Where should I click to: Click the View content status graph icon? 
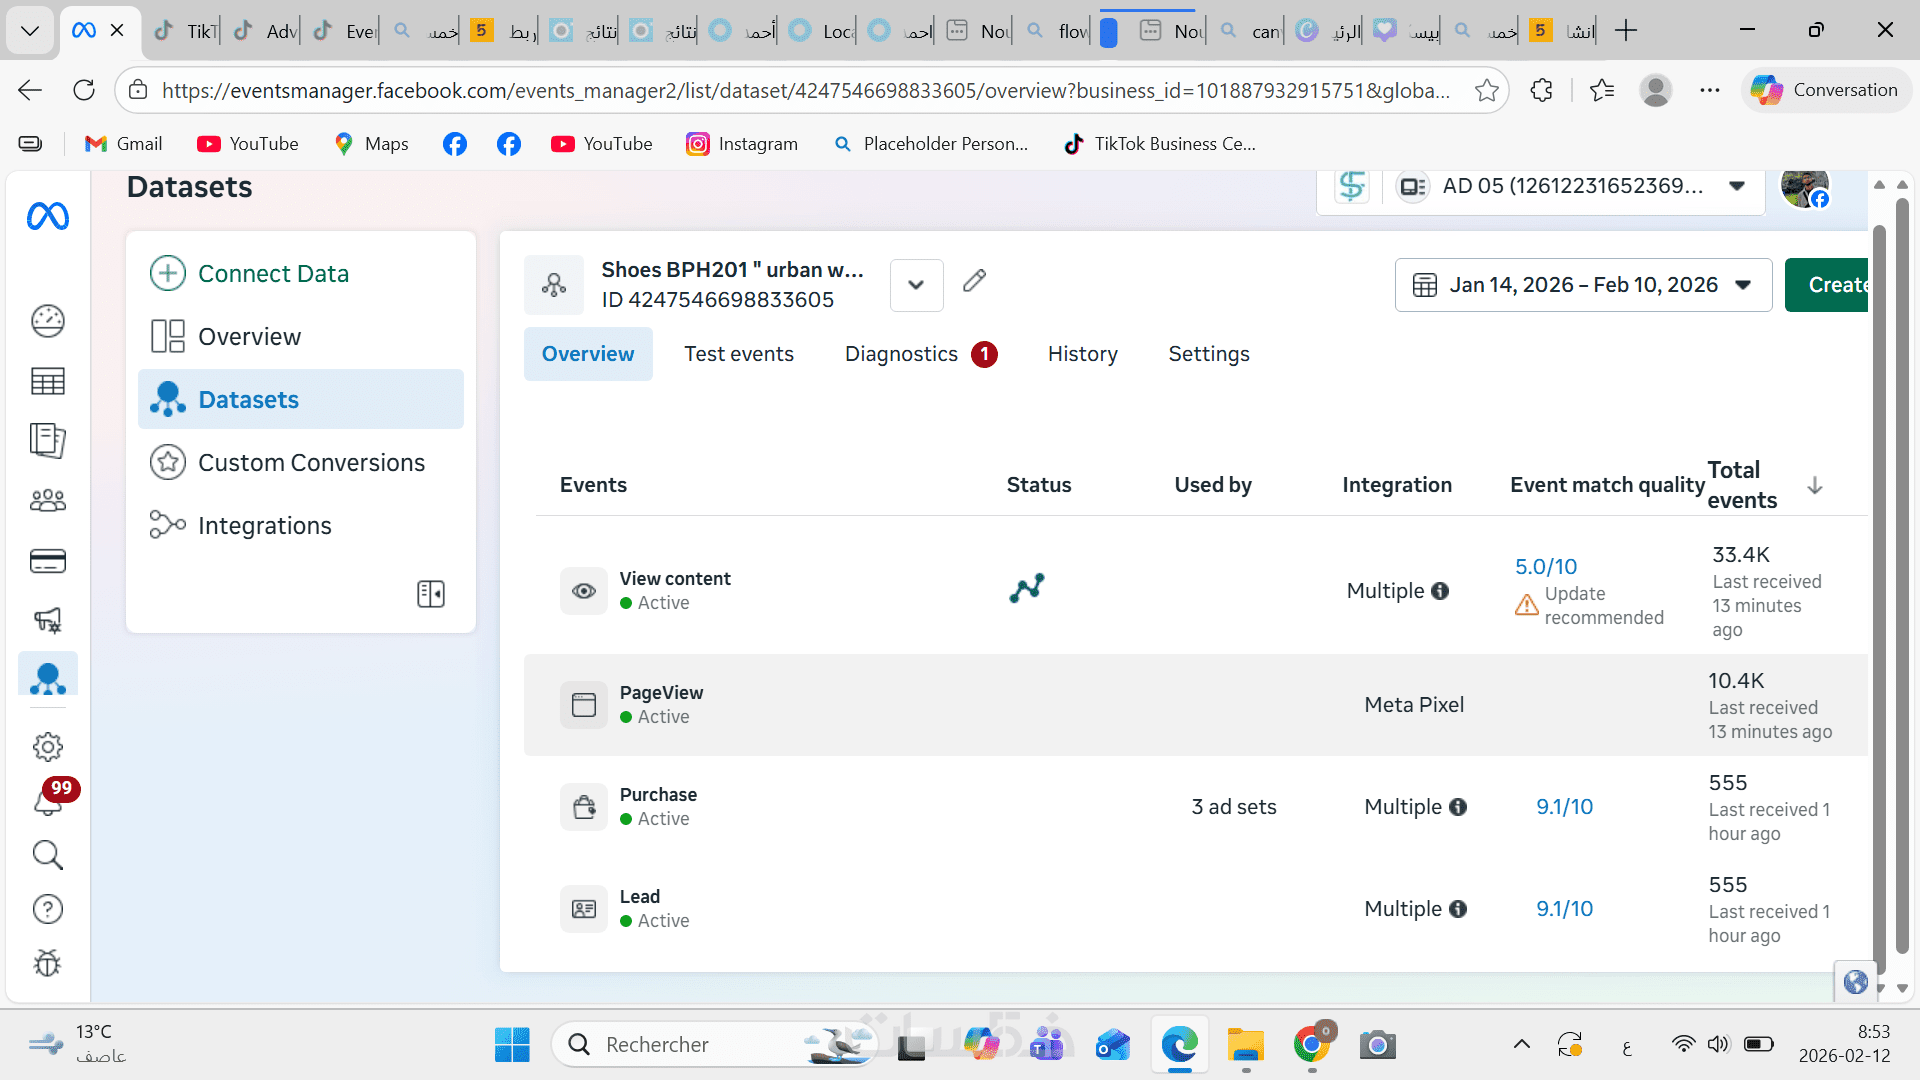point(1026,588)
